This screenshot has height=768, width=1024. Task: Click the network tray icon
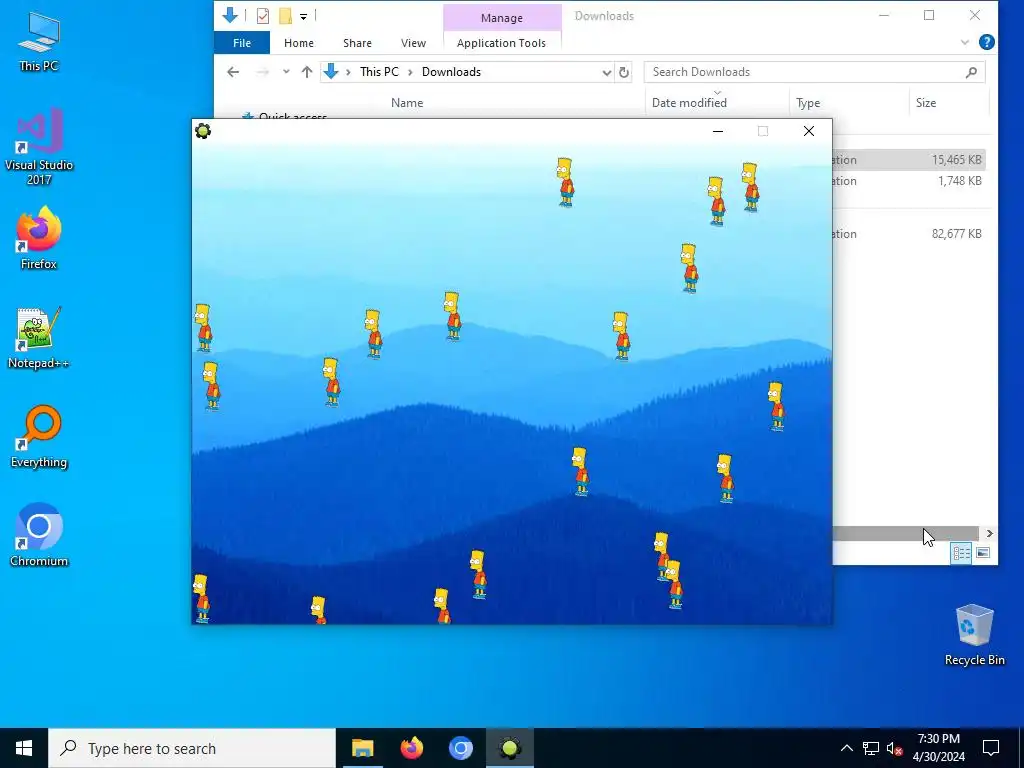pos(871,748)
